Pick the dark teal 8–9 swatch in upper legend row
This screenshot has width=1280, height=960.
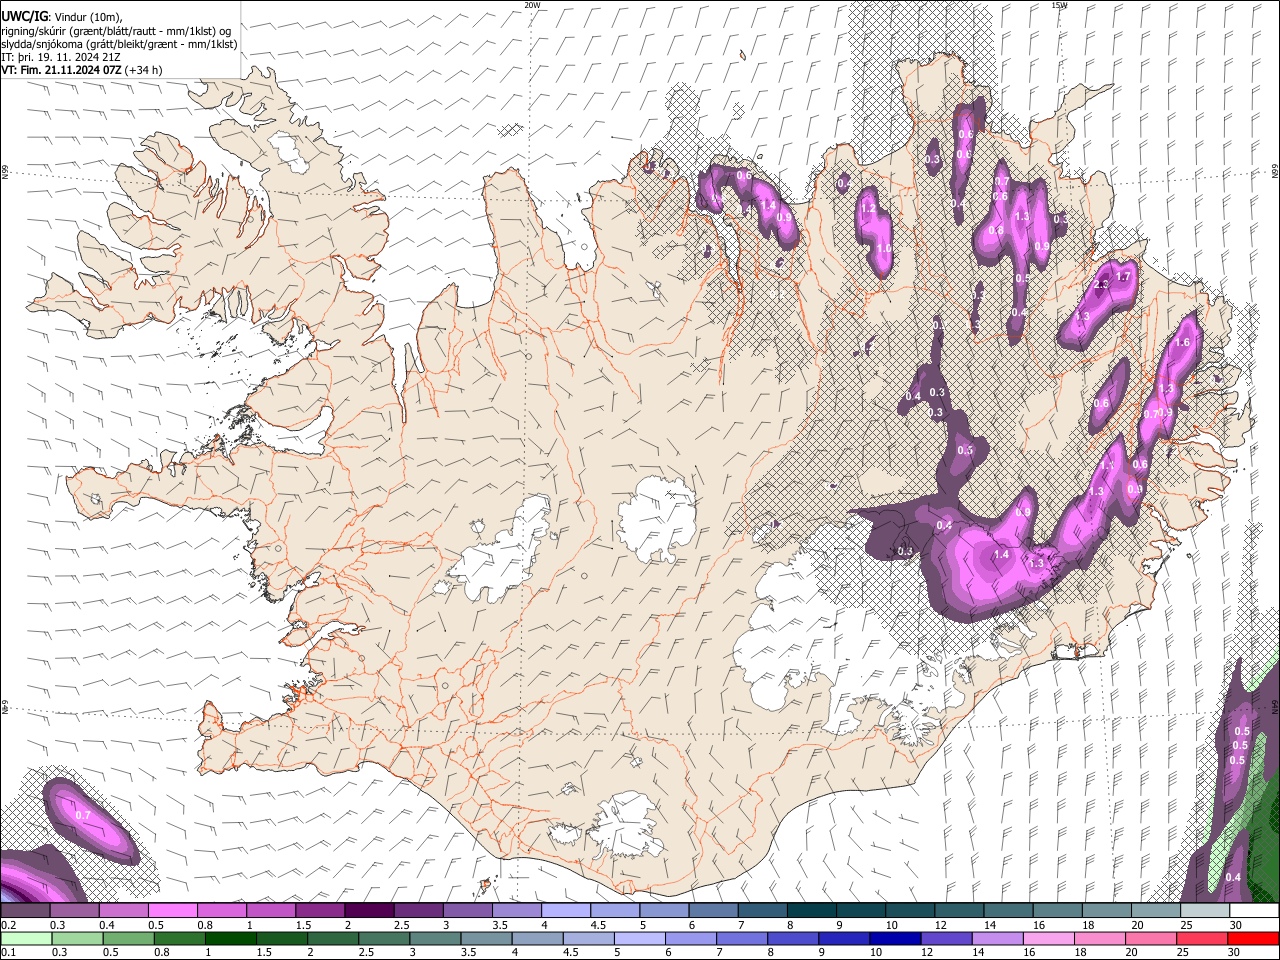click(x=811, y=911)
